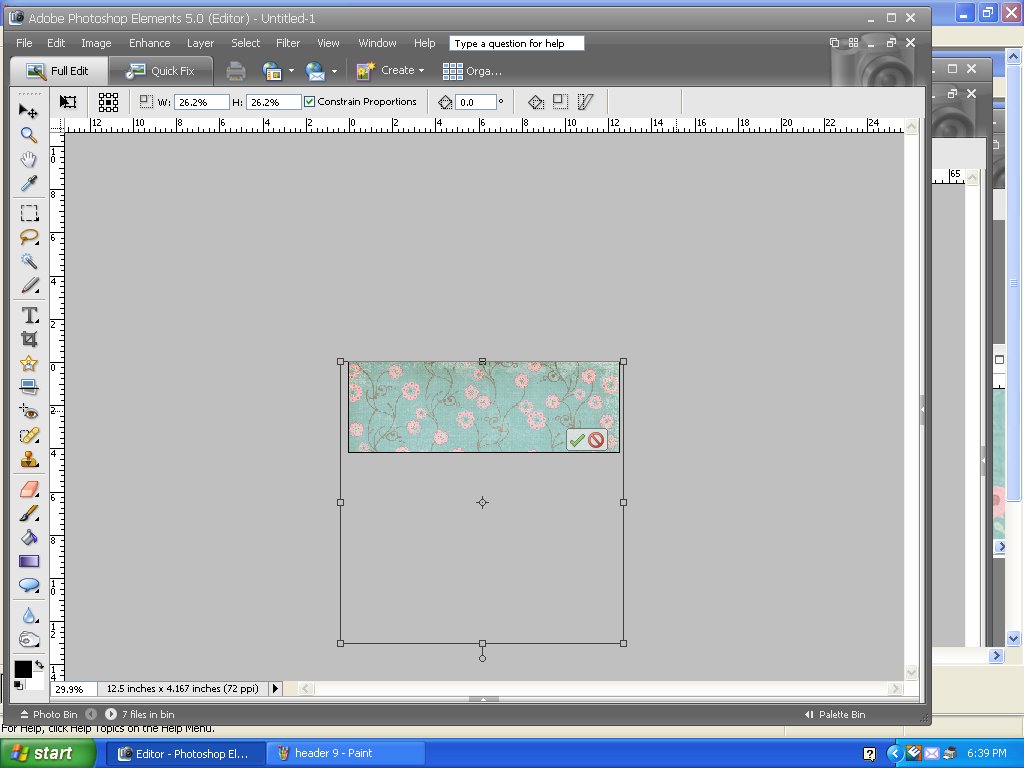
Task: Click the foreground black color swatch
Action: 23,669
